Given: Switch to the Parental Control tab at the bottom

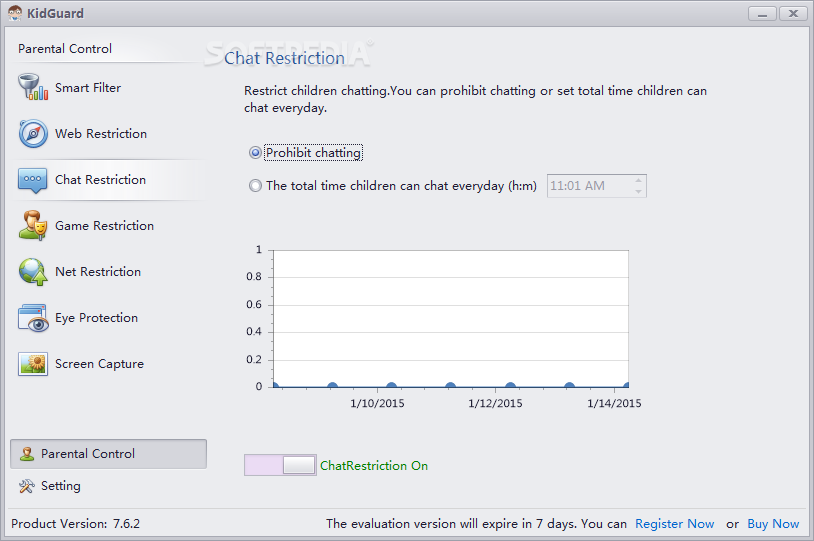Looking at the screenshot, I should [x=108, y=454].
